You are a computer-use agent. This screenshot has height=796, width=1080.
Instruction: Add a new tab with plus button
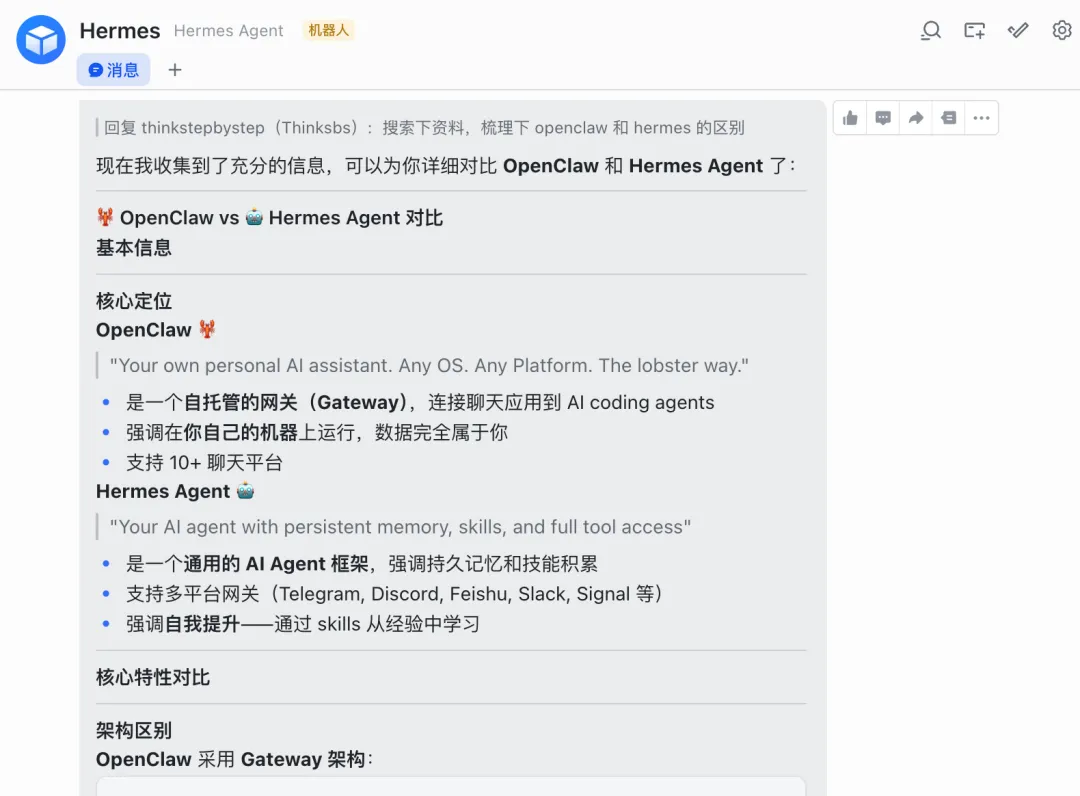[x=175, y=70]
